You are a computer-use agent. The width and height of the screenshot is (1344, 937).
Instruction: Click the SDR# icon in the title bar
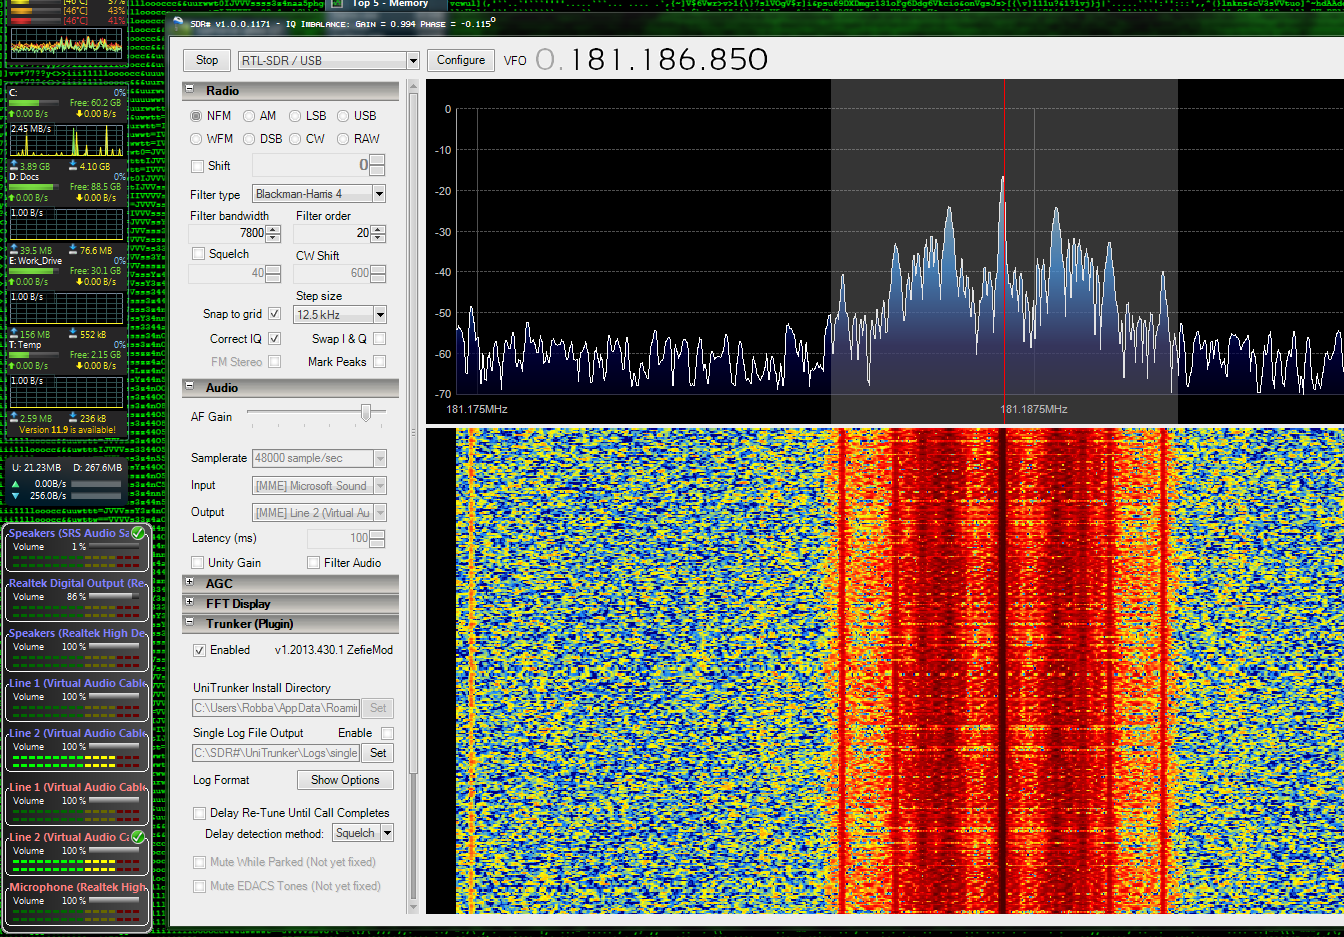(x=178, y=23)
